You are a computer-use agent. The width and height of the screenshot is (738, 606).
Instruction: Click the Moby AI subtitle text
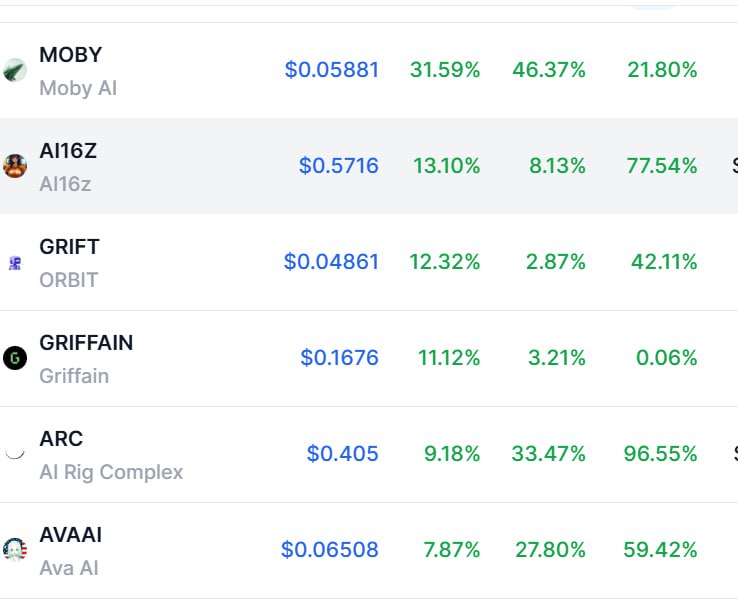78,88
